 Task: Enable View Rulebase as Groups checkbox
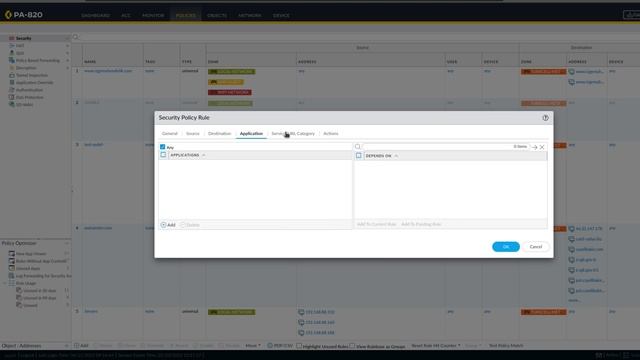pos(352,346)
